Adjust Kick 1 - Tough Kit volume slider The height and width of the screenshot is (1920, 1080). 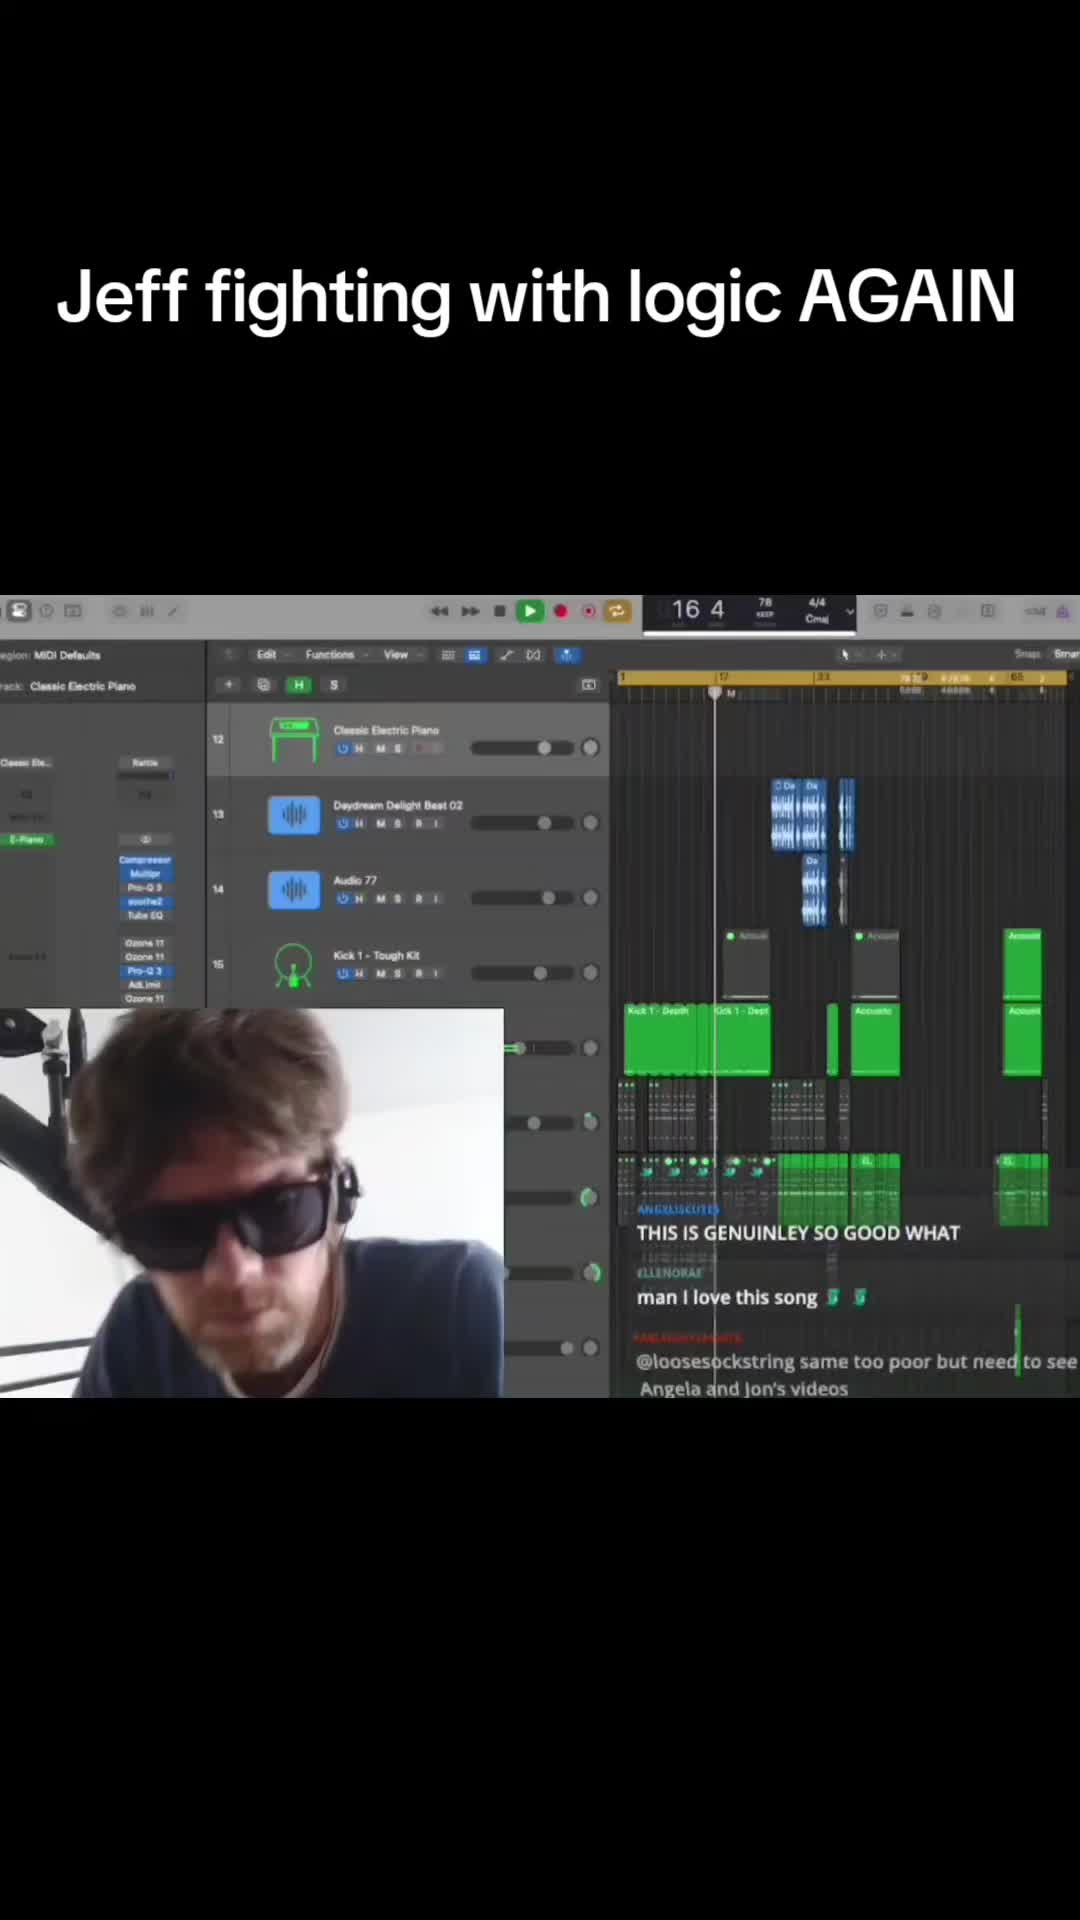tap(522, 973)
